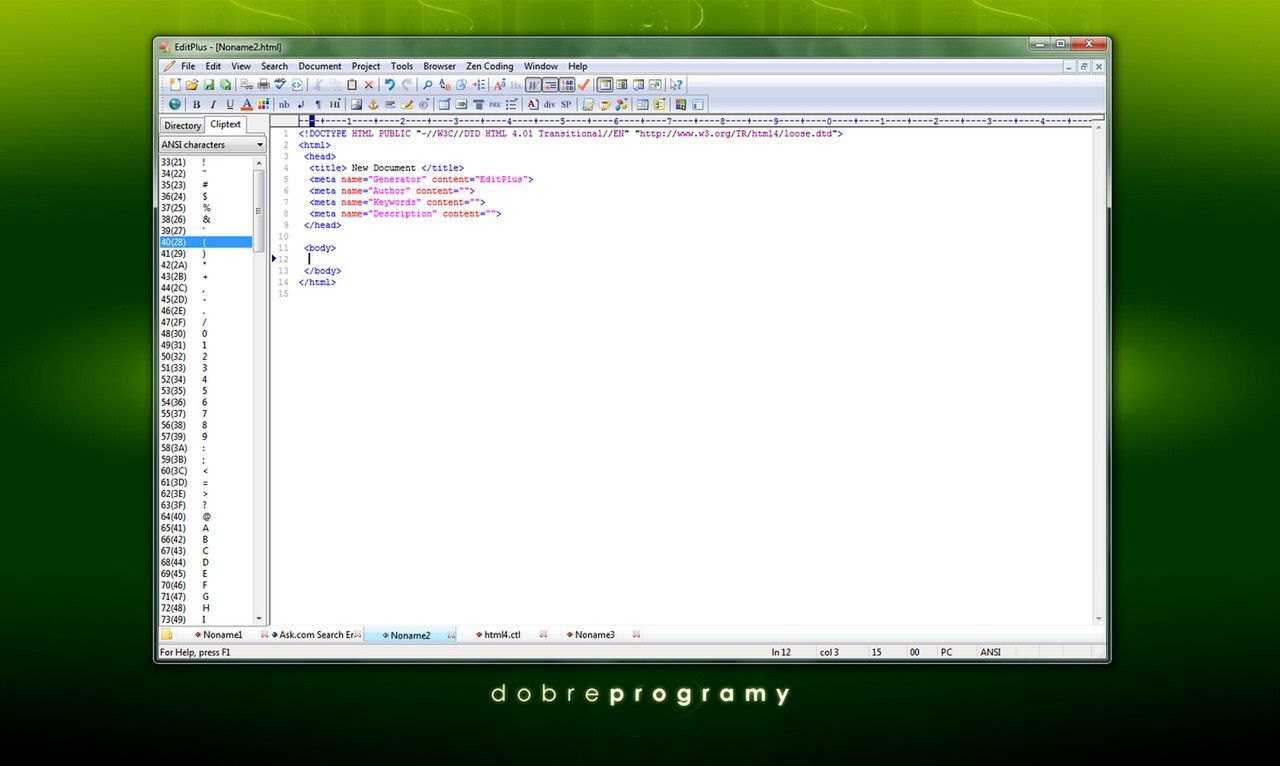1280x766 pixels.
Task: Click the Redo arrow icon
Action: click(x=407, y=85)
